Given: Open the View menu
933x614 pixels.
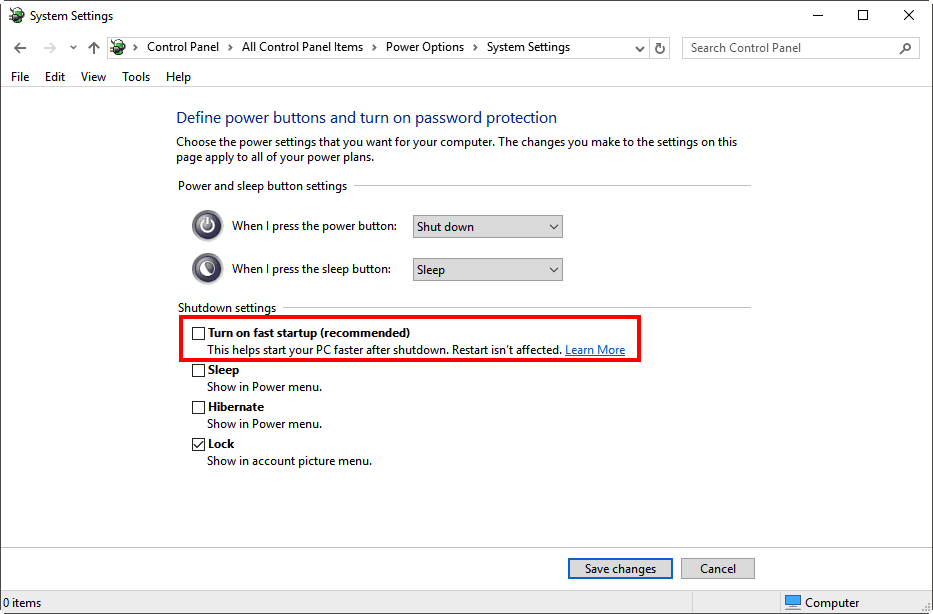Looking at the screenshot, I should coord(93,76).
